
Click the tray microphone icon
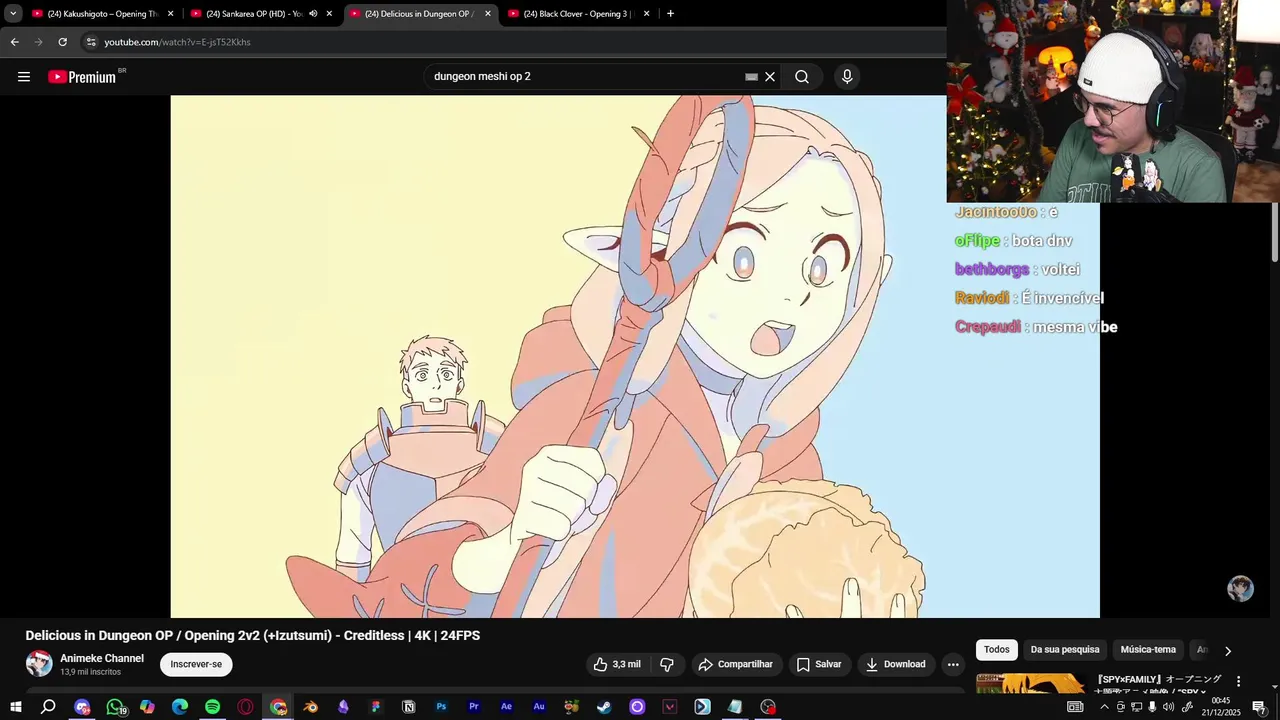tap(1152, 707)
